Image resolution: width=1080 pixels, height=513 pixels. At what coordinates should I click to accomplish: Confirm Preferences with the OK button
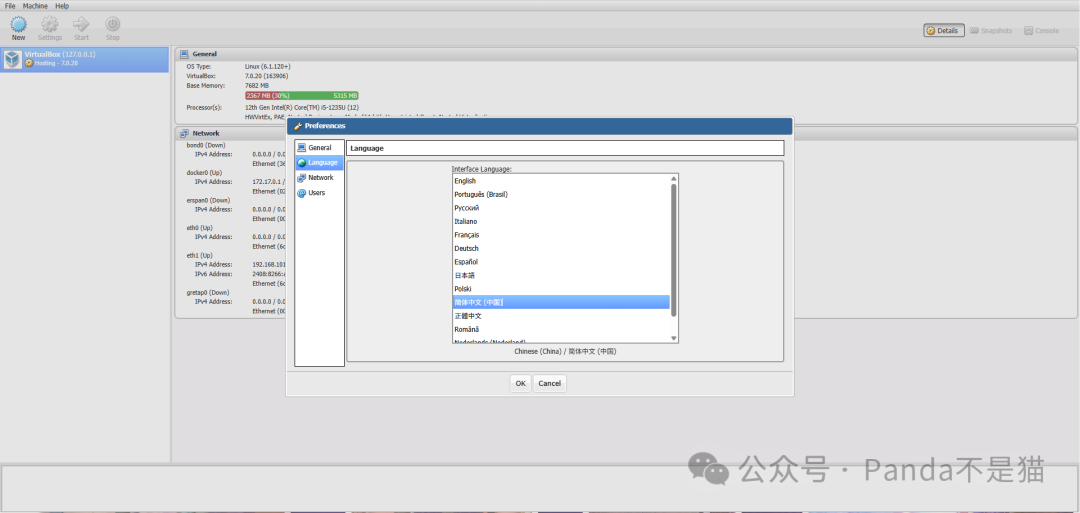point(520,384)
